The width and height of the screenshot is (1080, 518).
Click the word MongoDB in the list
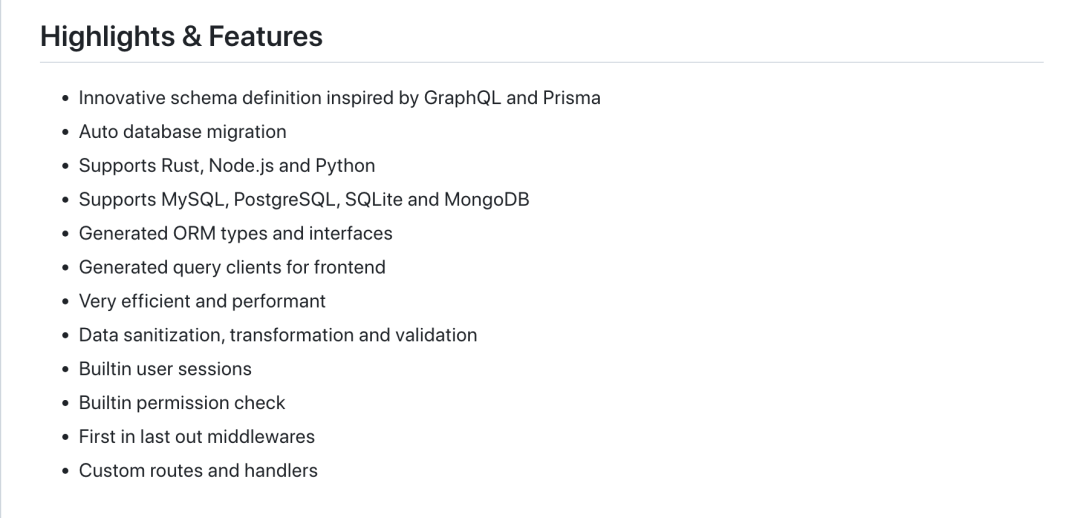click(x=487, y=199)
